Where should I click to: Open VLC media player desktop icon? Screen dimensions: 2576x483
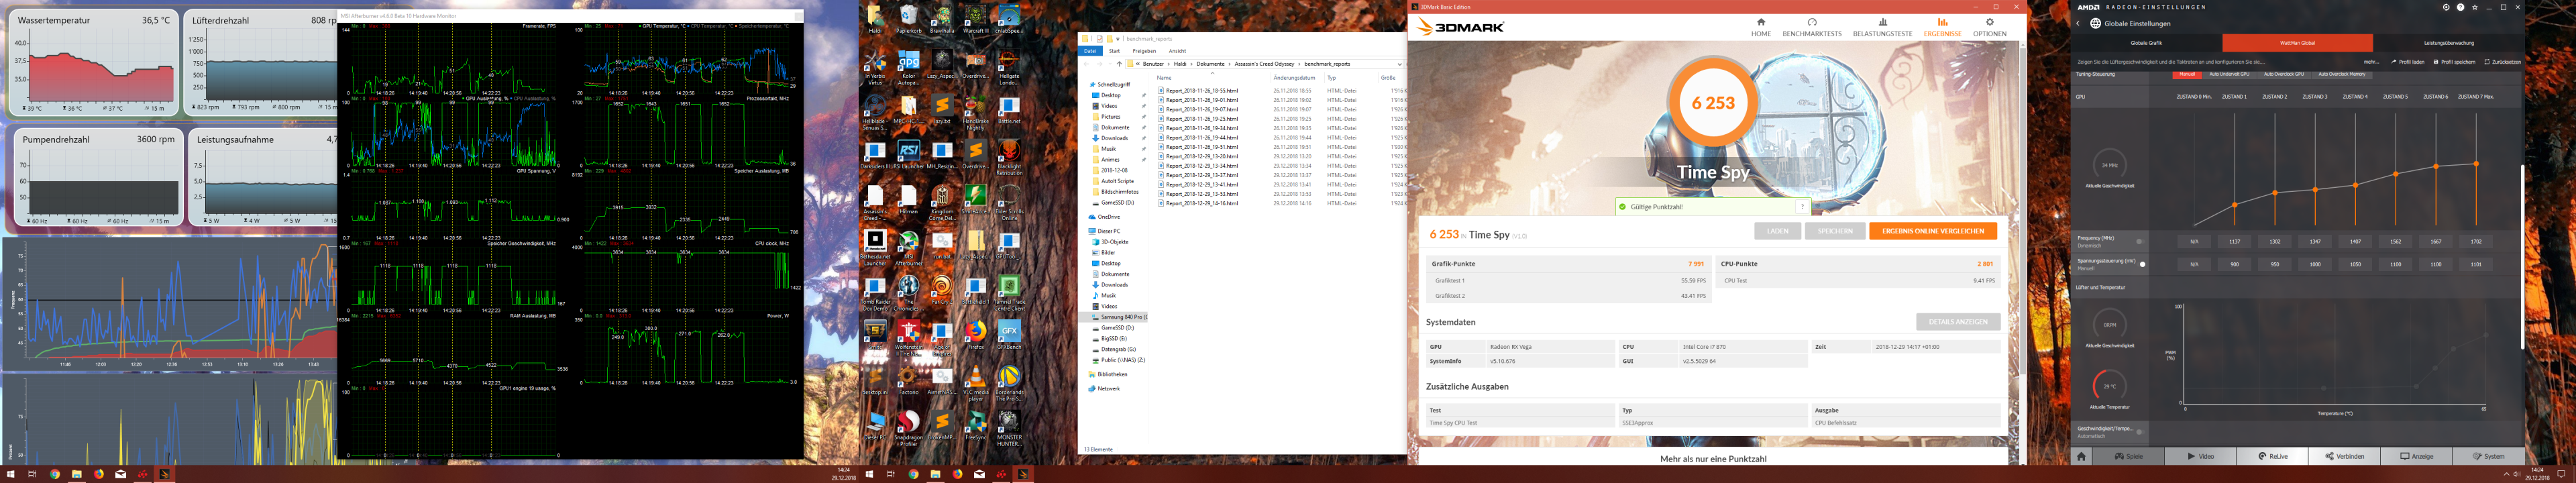[976, 384]
